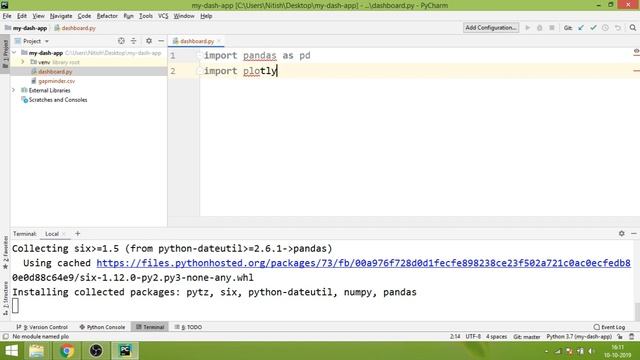
Task: Click the Git commit checkmark icon
Action: coord(593,28)
